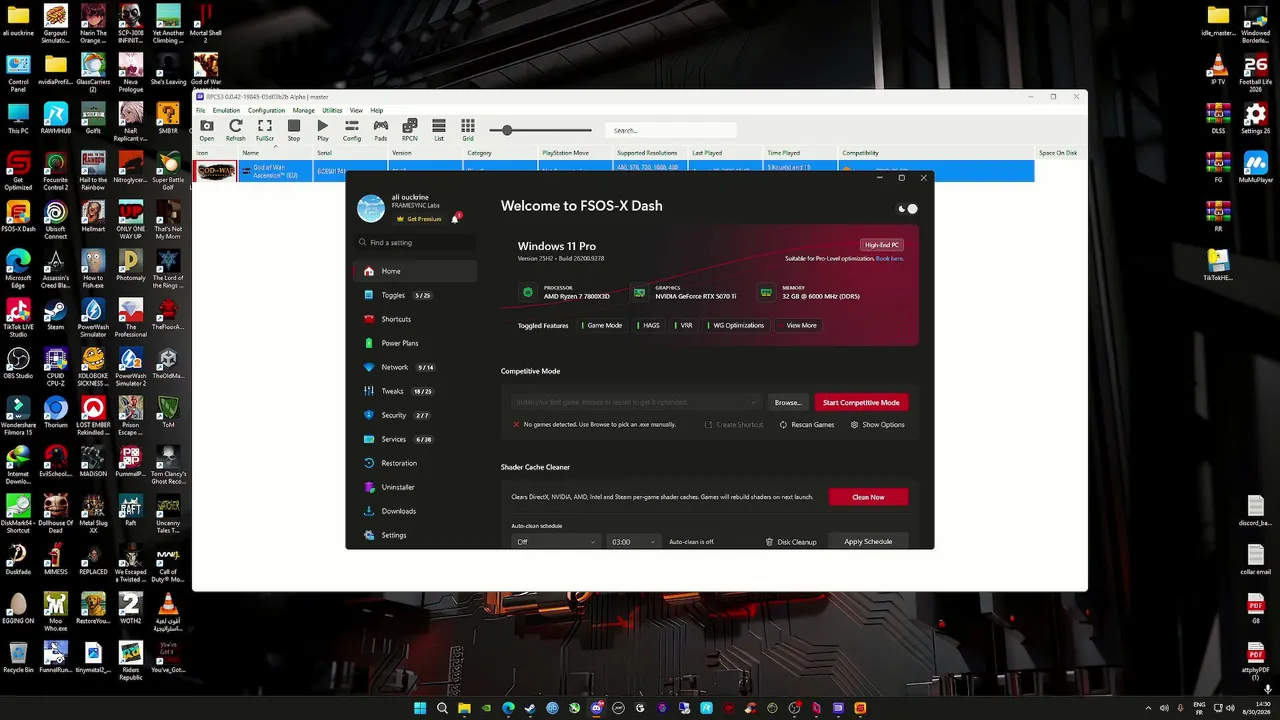Open Settings in FSOS-X sidebar
The width and height of the screenshot is (1280, 720).
[x=415, y=535]
